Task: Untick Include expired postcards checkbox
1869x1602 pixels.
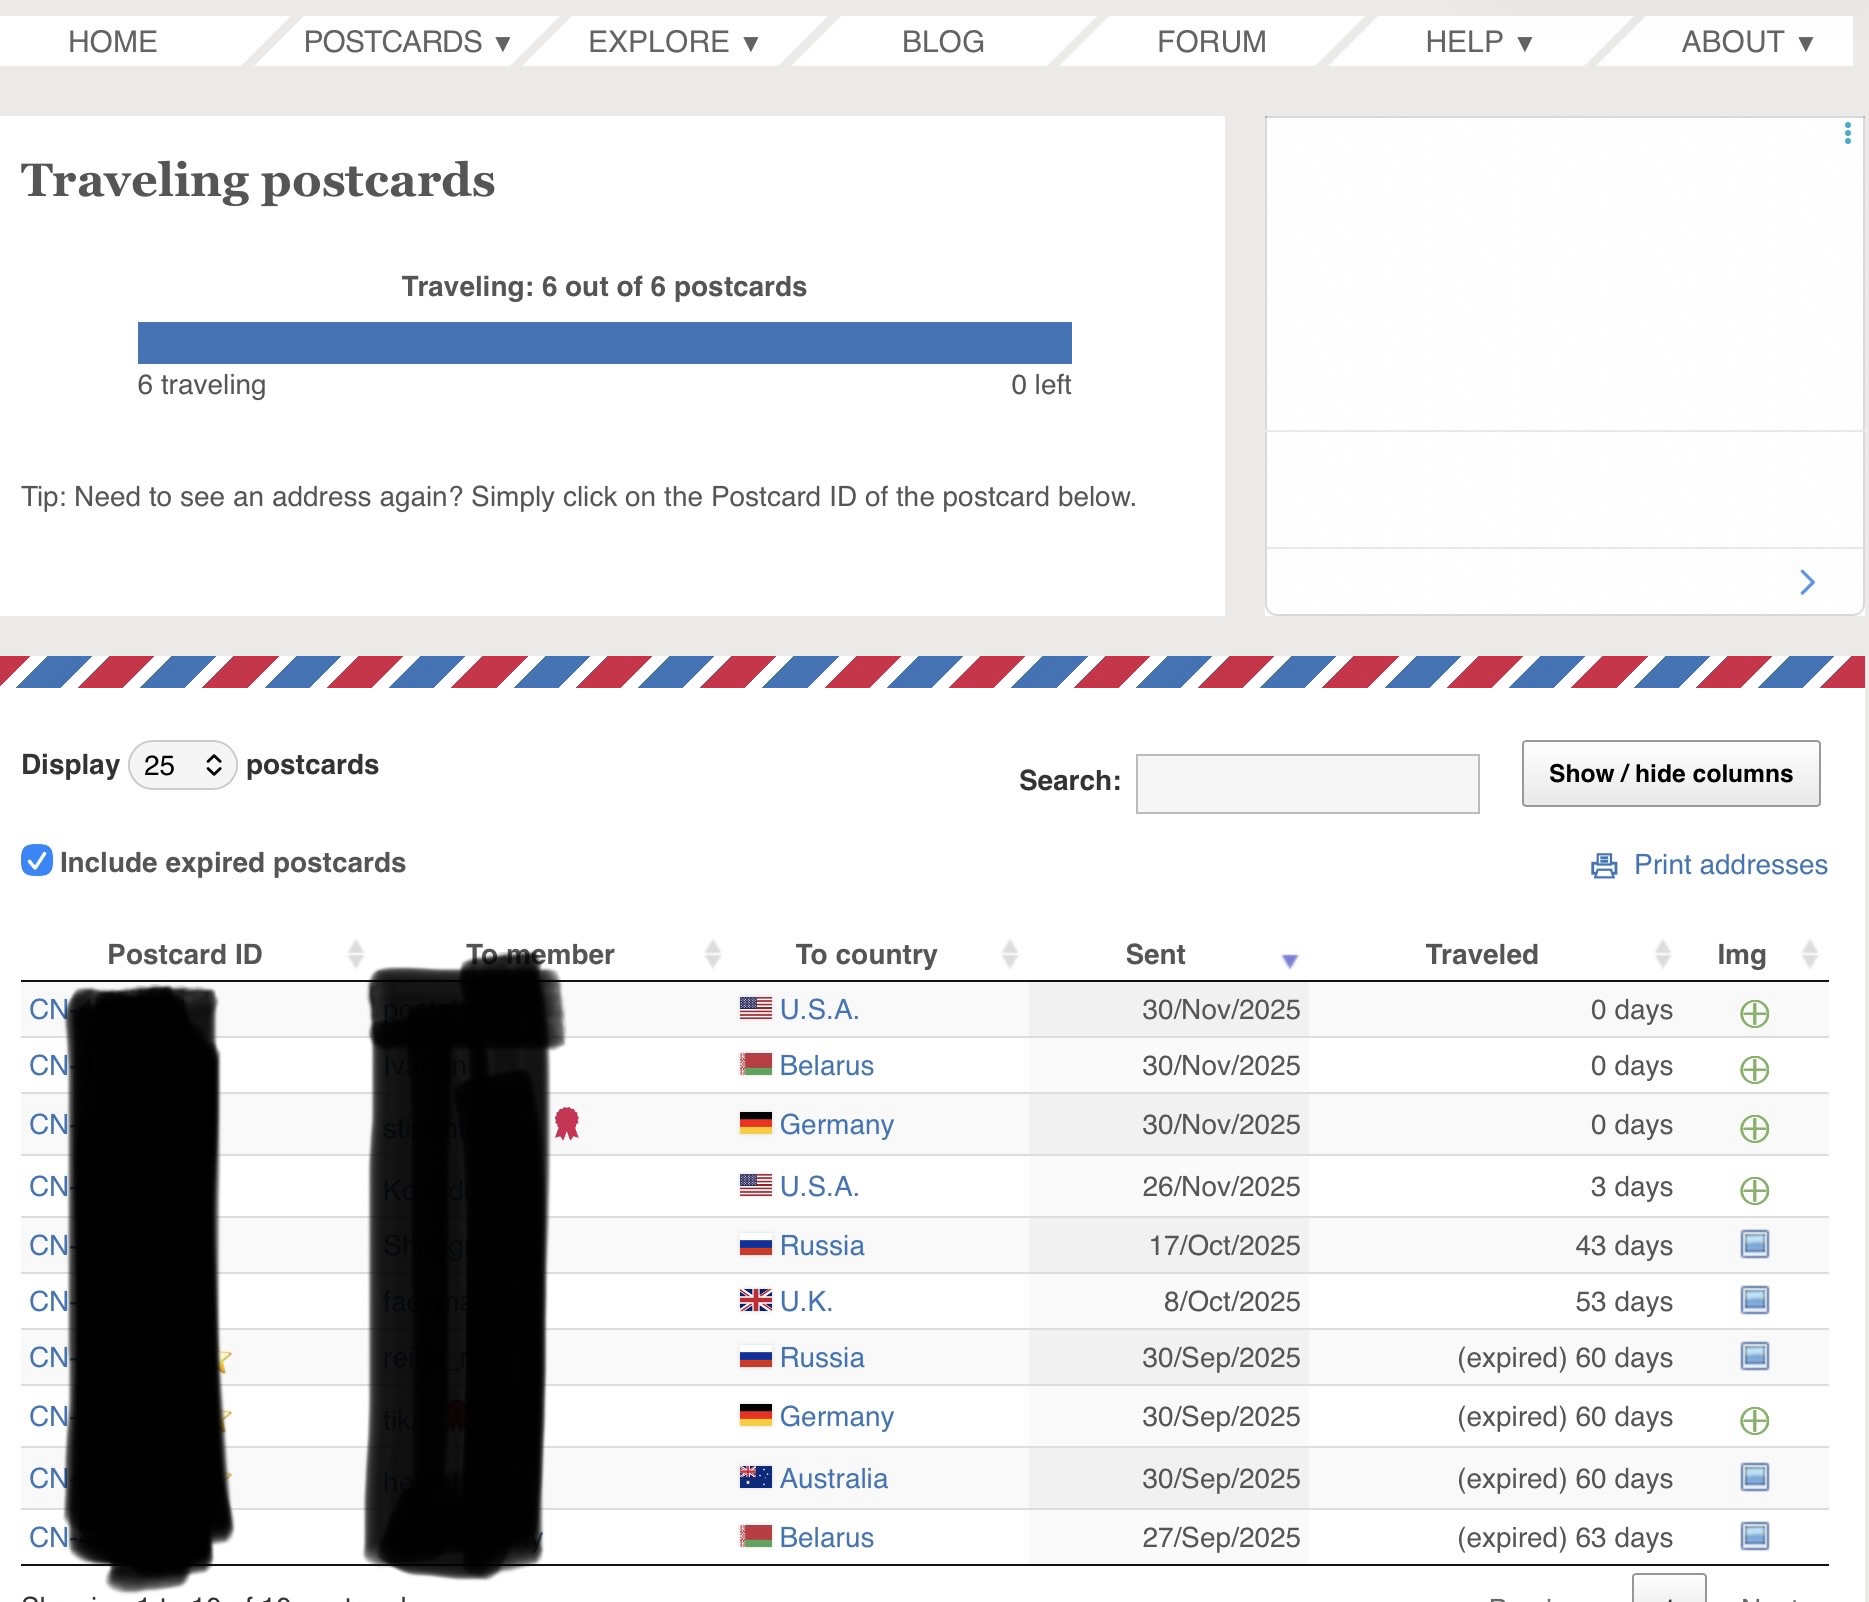Action: (x=37, y=861)
